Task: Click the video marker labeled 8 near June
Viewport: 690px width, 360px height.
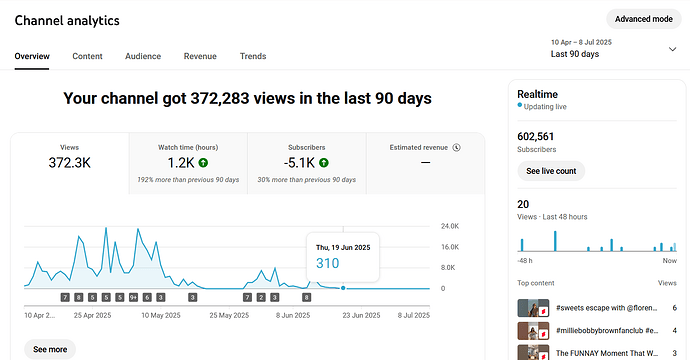Action: click(x=307, y=298)
